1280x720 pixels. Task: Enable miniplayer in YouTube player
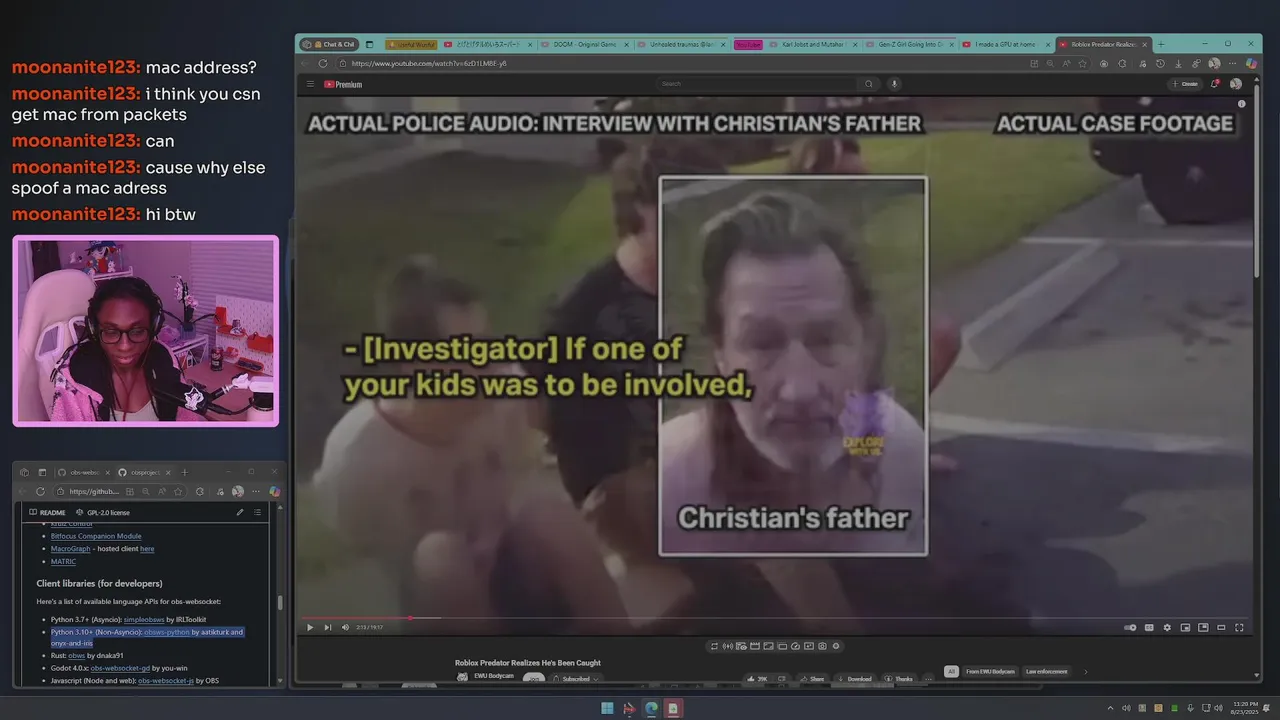(x=1186, y=627)
